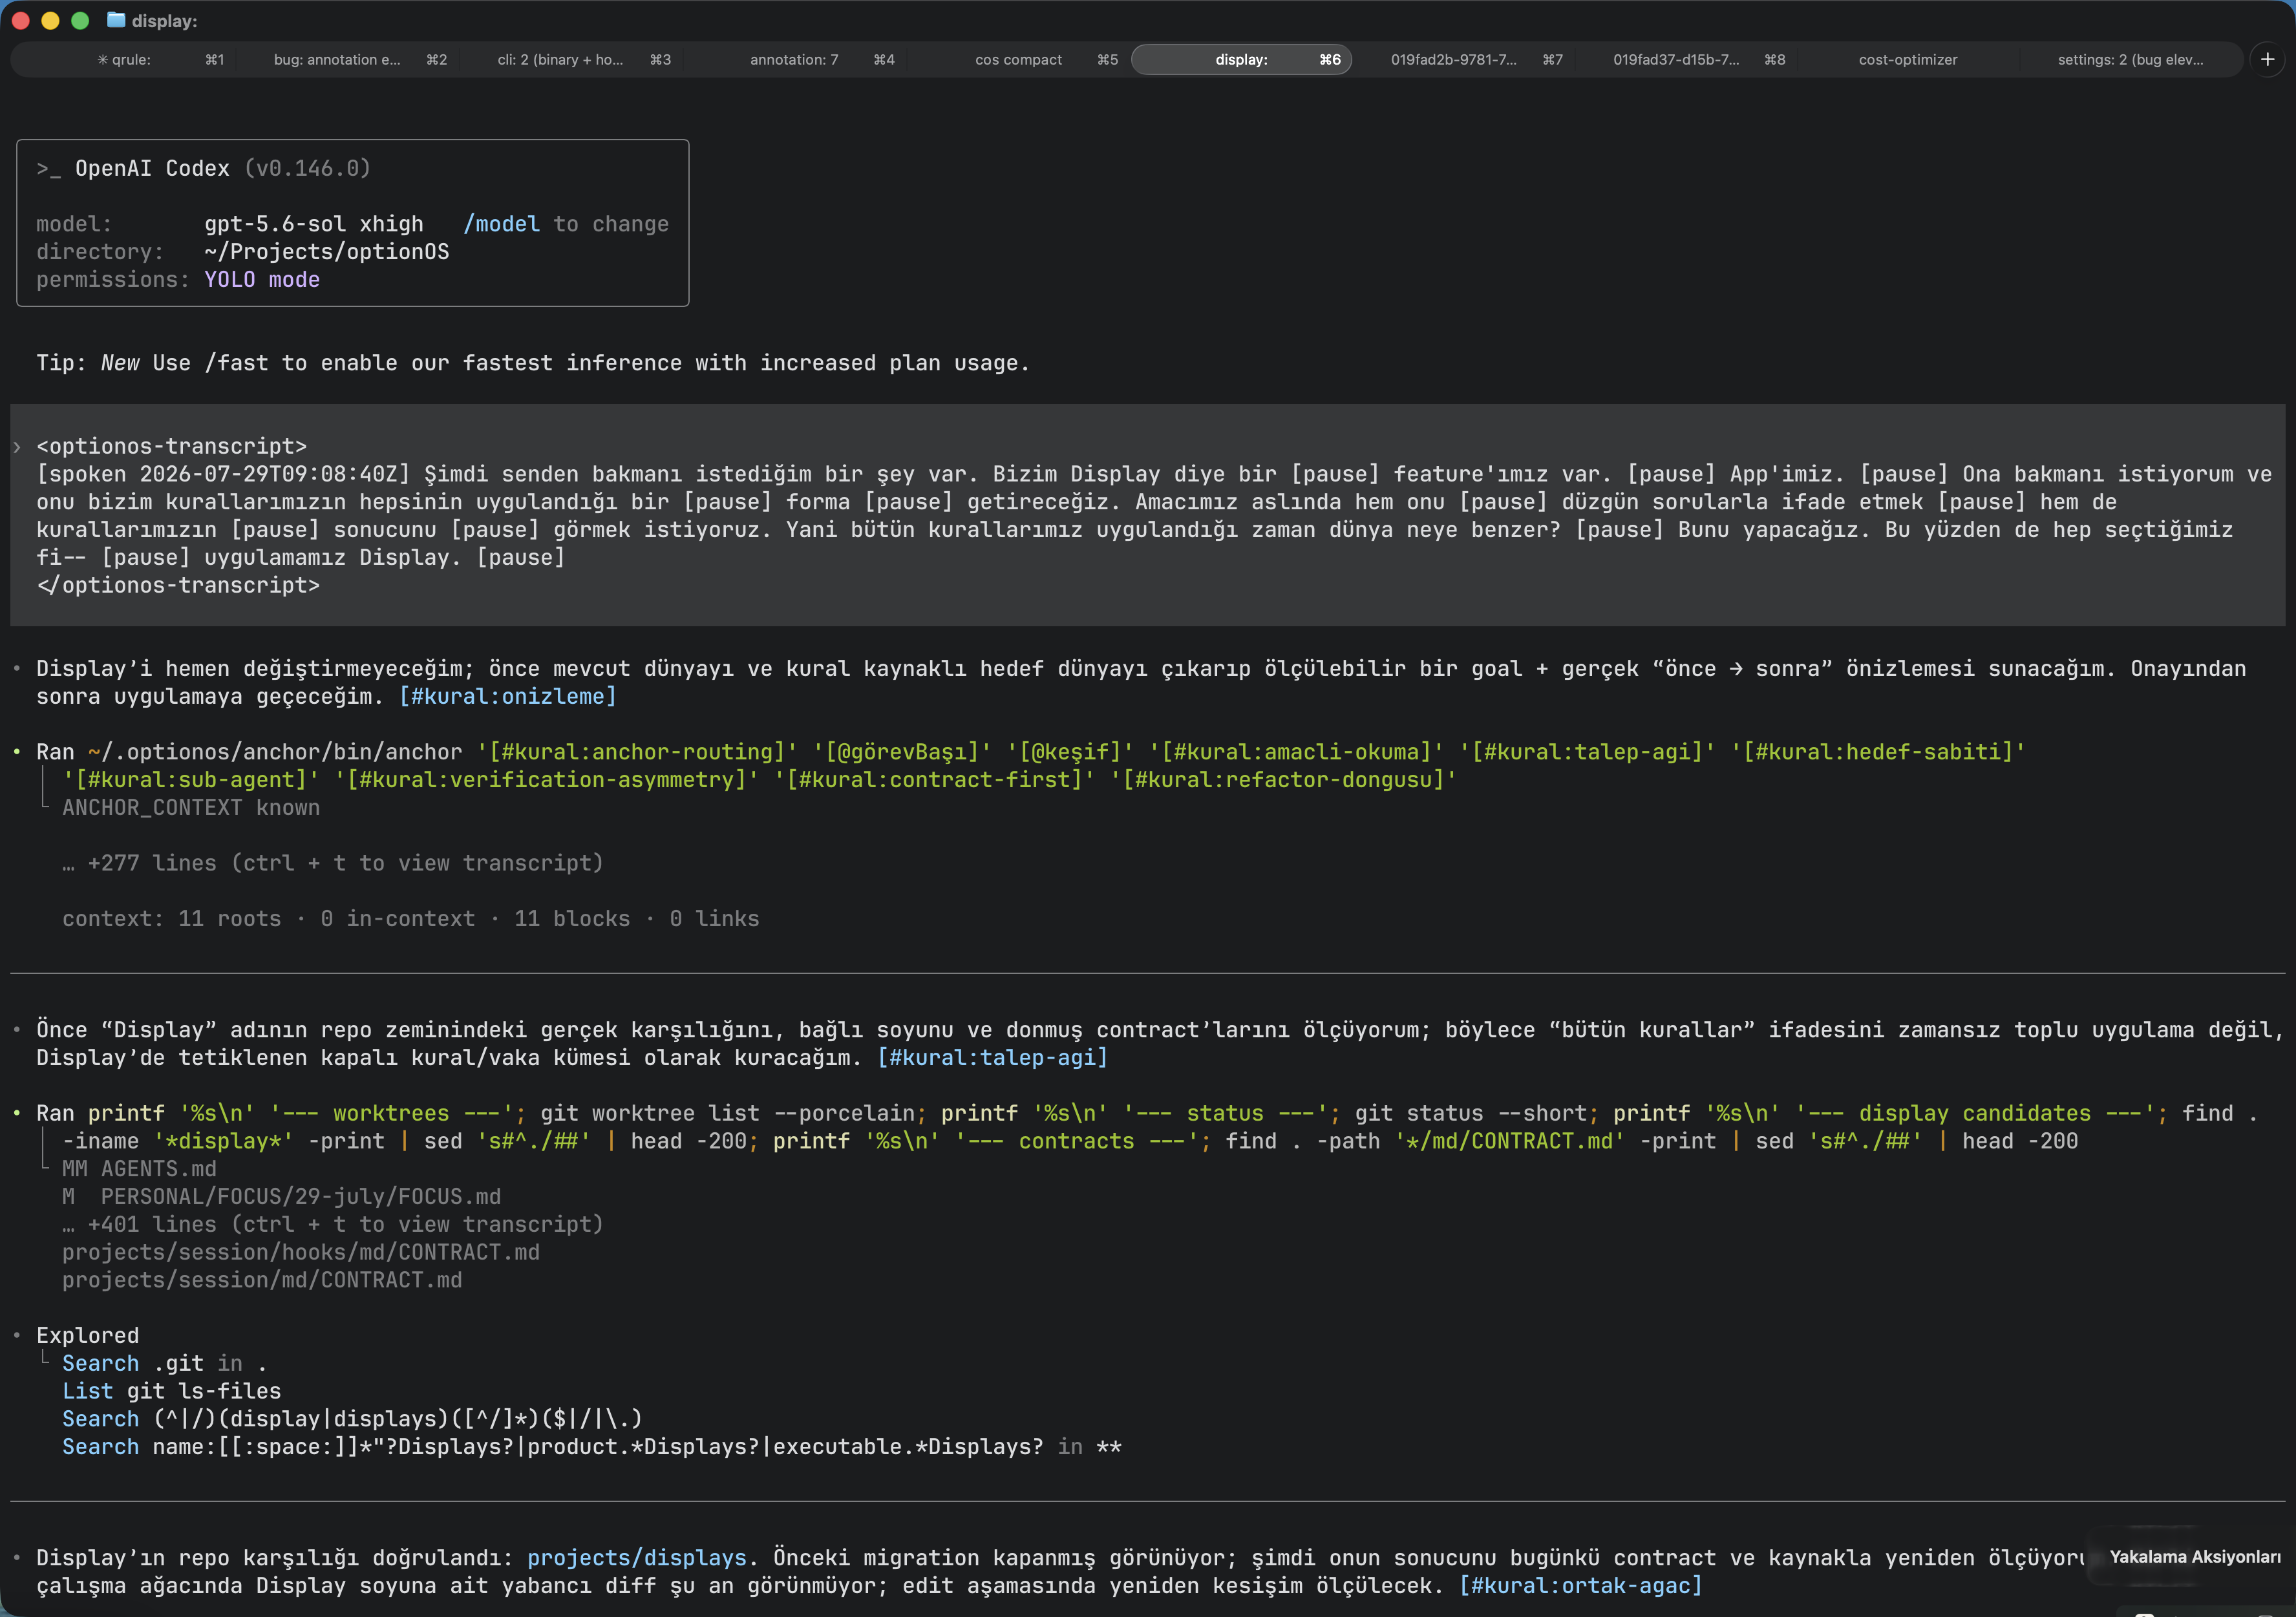This screenshot has height=1617, width=2296.
Task: Click the 'YOLO mode' permissions value
Action: coord(262,280)
